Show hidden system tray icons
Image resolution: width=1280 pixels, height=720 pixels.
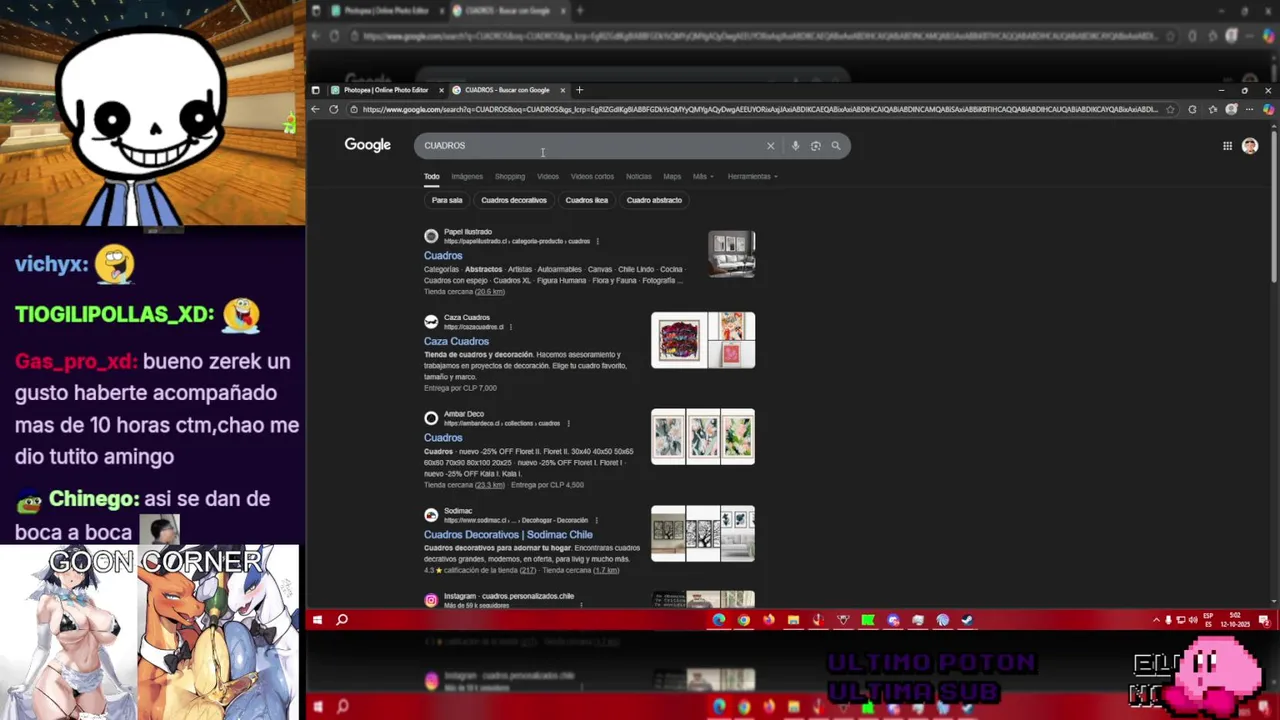(1157, 620)
